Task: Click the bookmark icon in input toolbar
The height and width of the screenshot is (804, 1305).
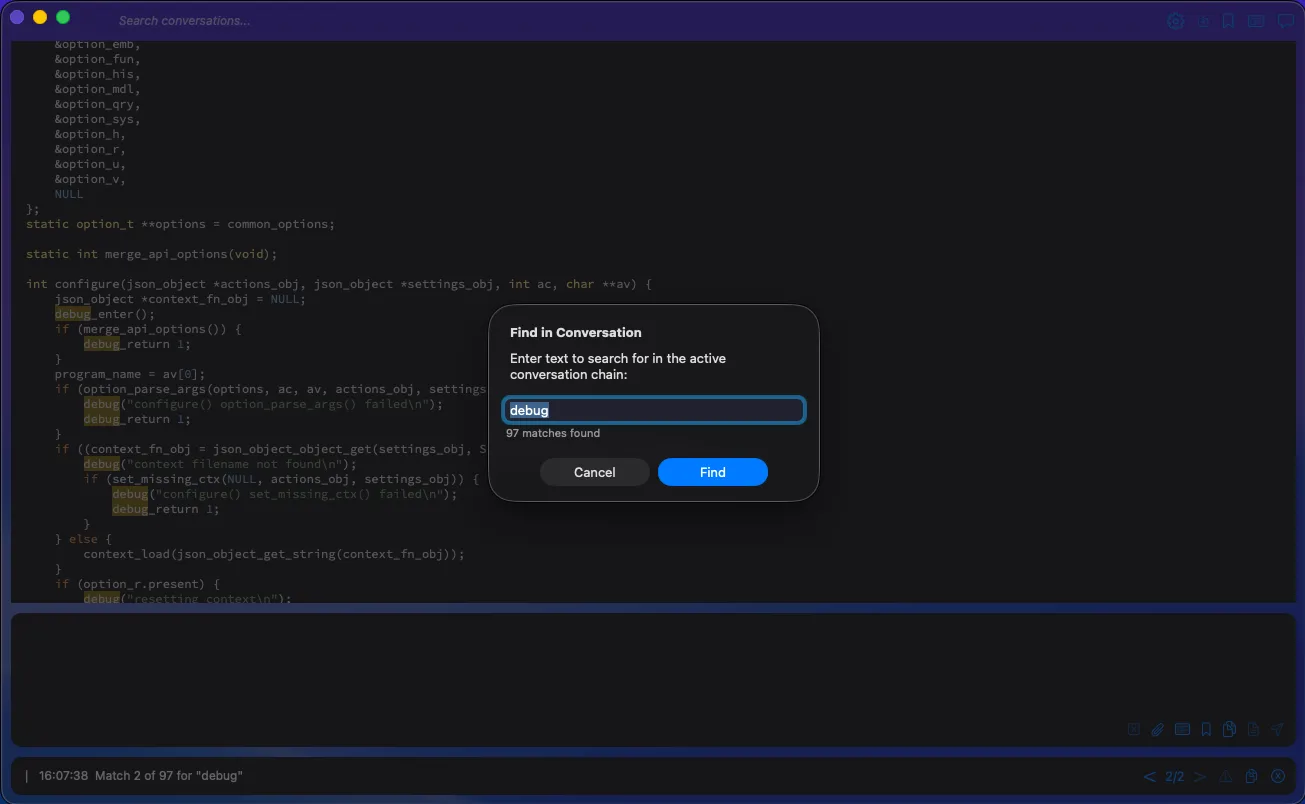Action: (1206, 730)
